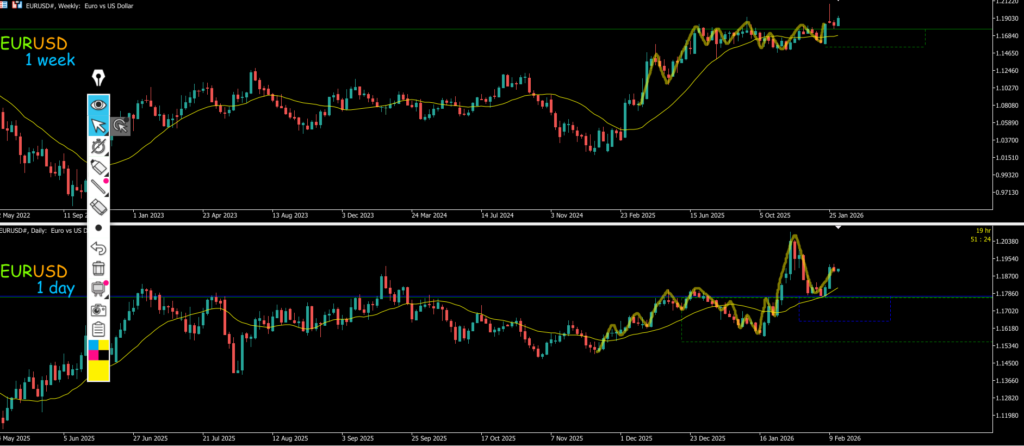This screenshot has width=1024, height=446.
Task: Pick the straight line drawing tool
Action: 98,186
